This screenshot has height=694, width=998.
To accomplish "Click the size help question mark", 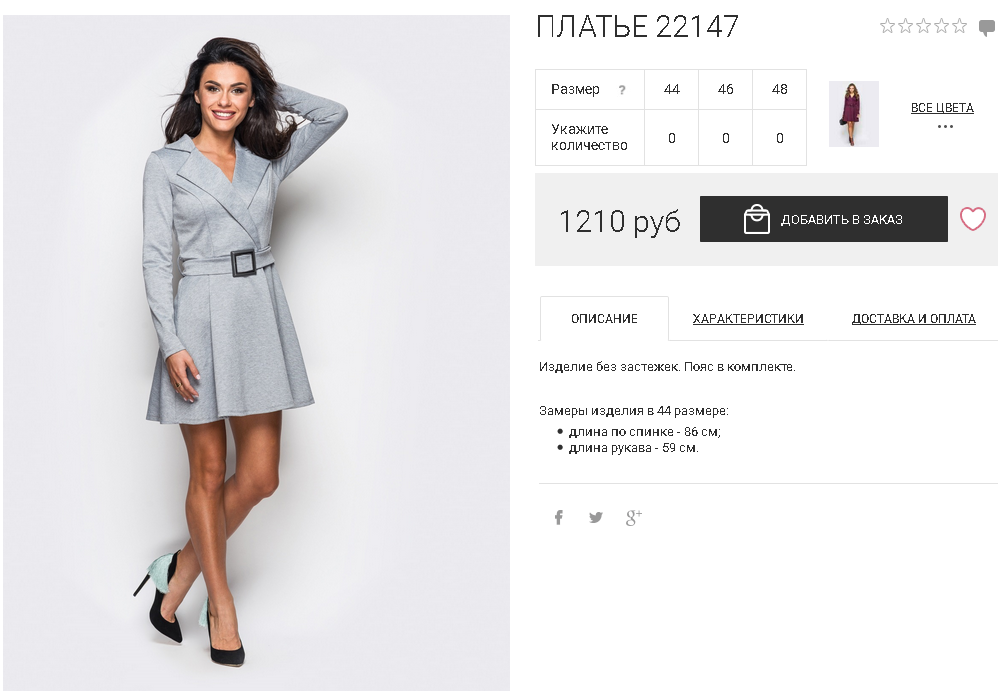I will [622, 90].
